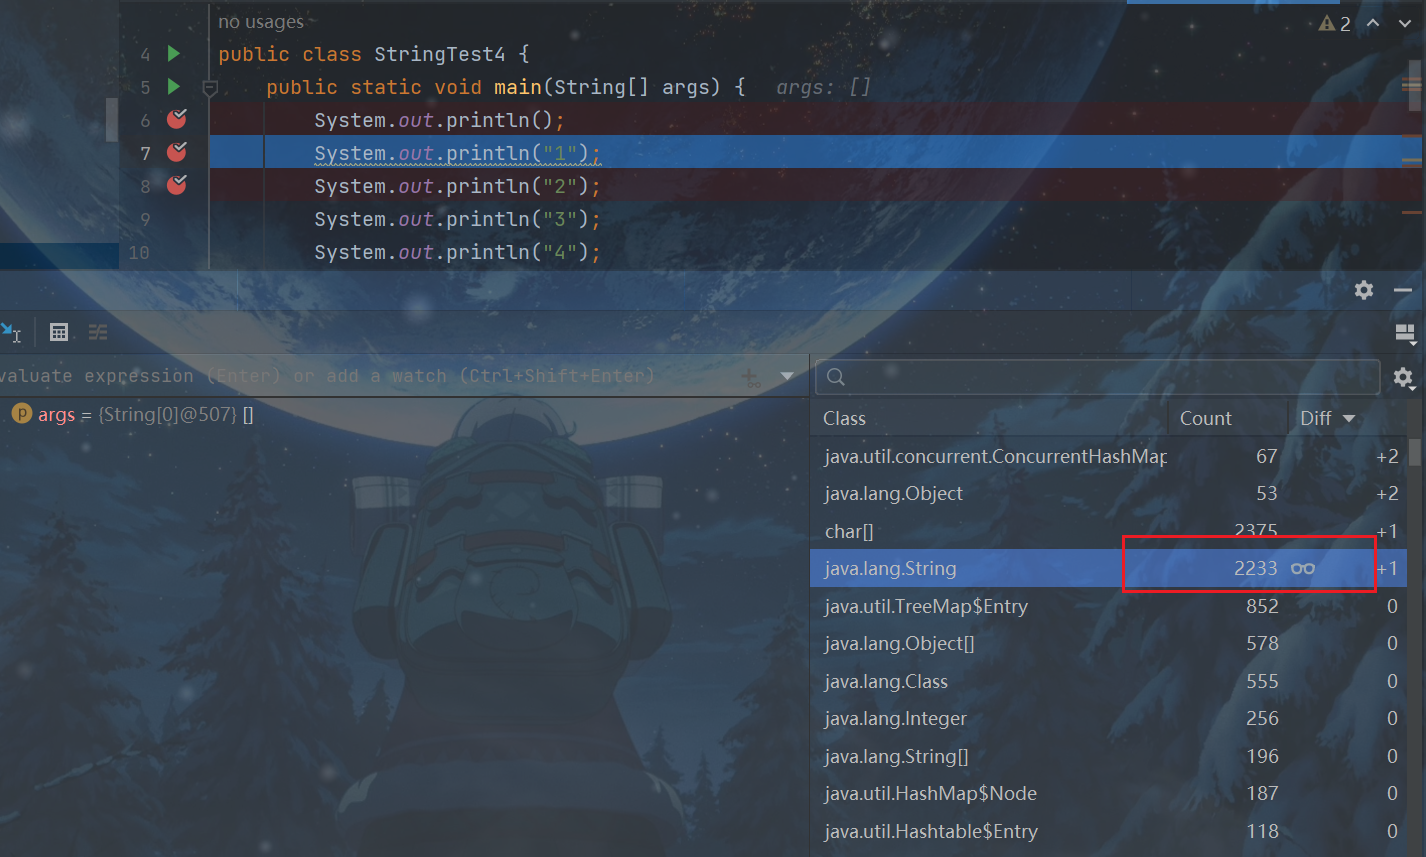Click the warnings indicator showing 2 problems
Image resolution: width=1426 pixels, height=857 pixels.
pyautogui.click(x=1335, y=23)
